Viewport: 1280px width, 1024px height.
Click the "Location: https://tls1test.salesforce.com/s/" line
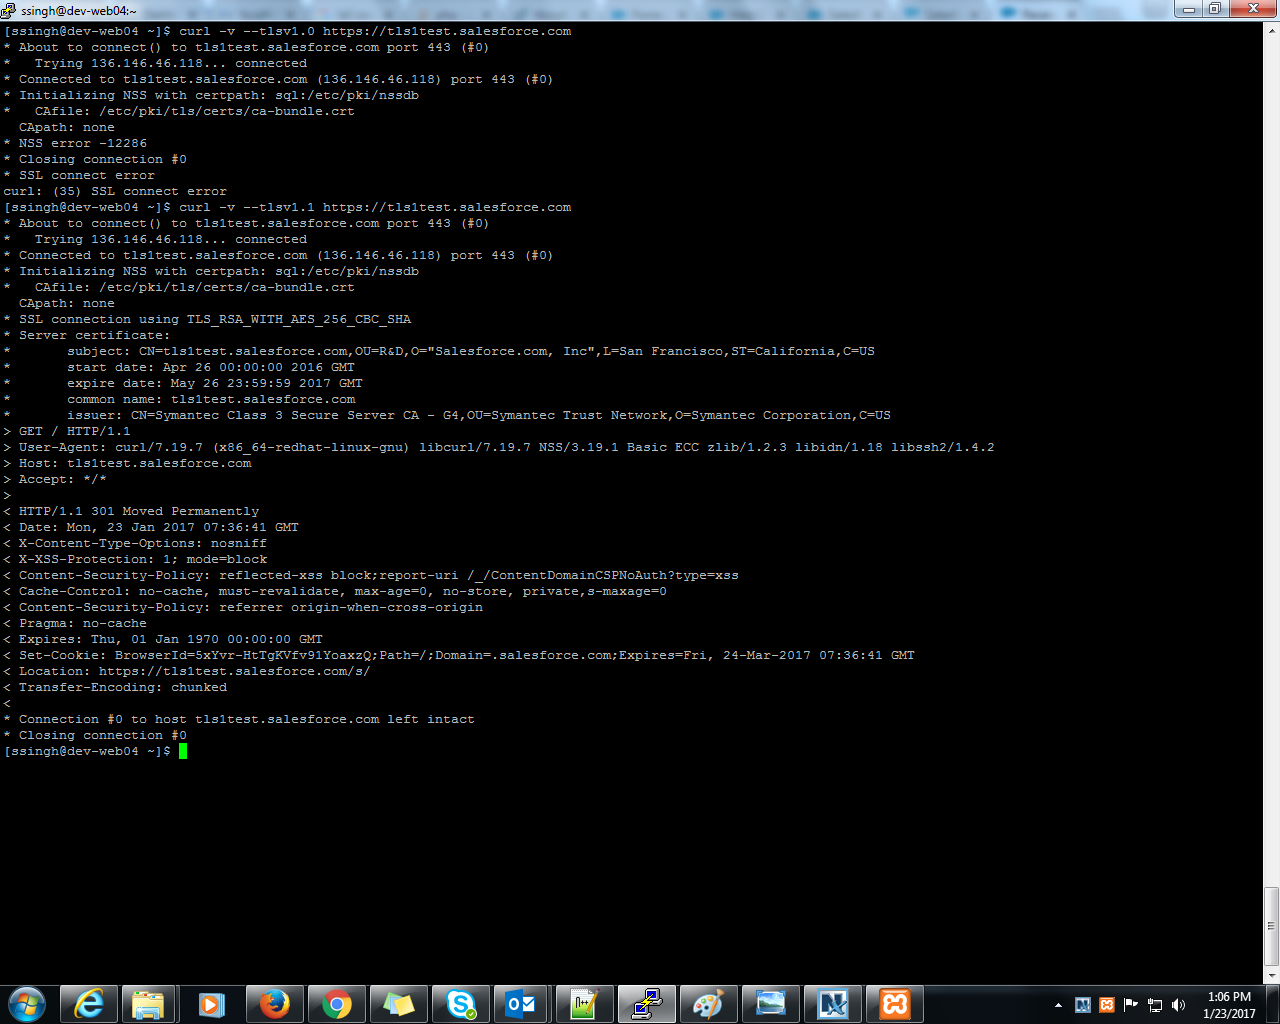pyautogui.click(x=187, y=671)
